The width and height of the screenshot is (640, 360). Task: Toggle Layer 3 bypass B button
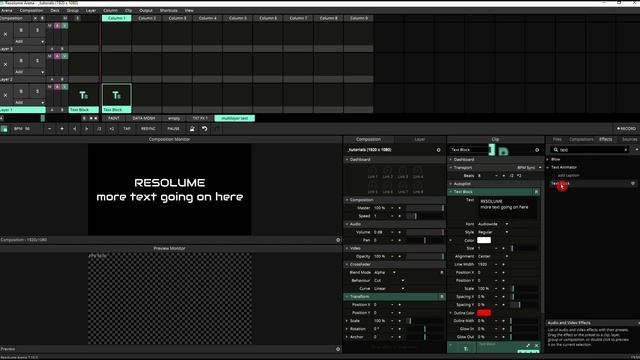pyautogui.click(x=21, y=30)
